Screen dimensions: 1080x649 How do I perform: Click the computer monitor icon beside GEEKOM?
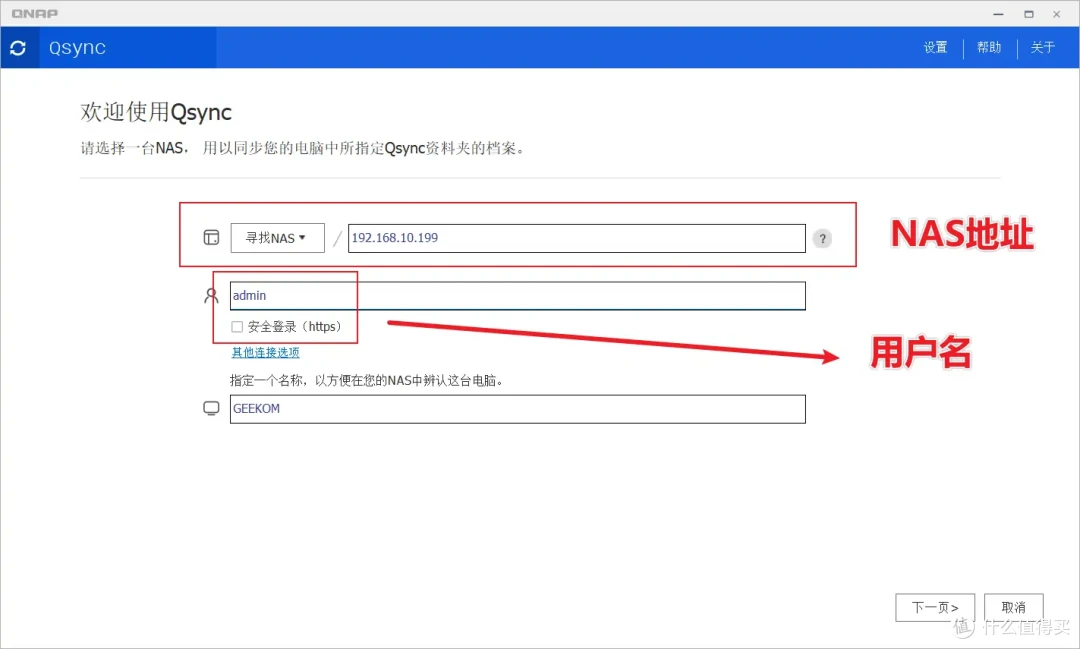211,409
